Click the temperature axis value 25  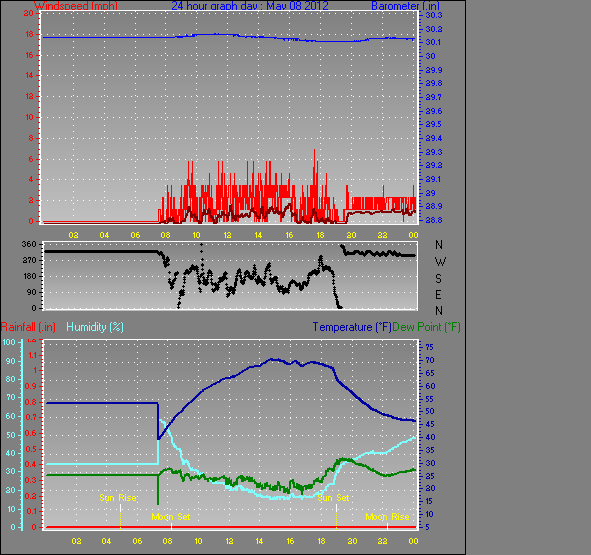429,476
